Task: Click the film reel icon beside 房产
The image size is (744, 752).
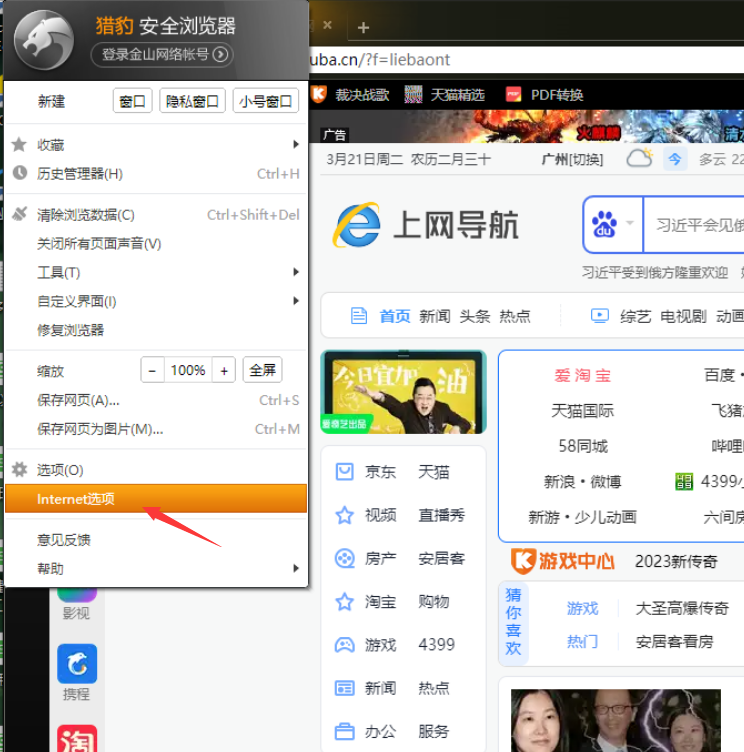Action: pyautogui.click(x=344, y=558)
